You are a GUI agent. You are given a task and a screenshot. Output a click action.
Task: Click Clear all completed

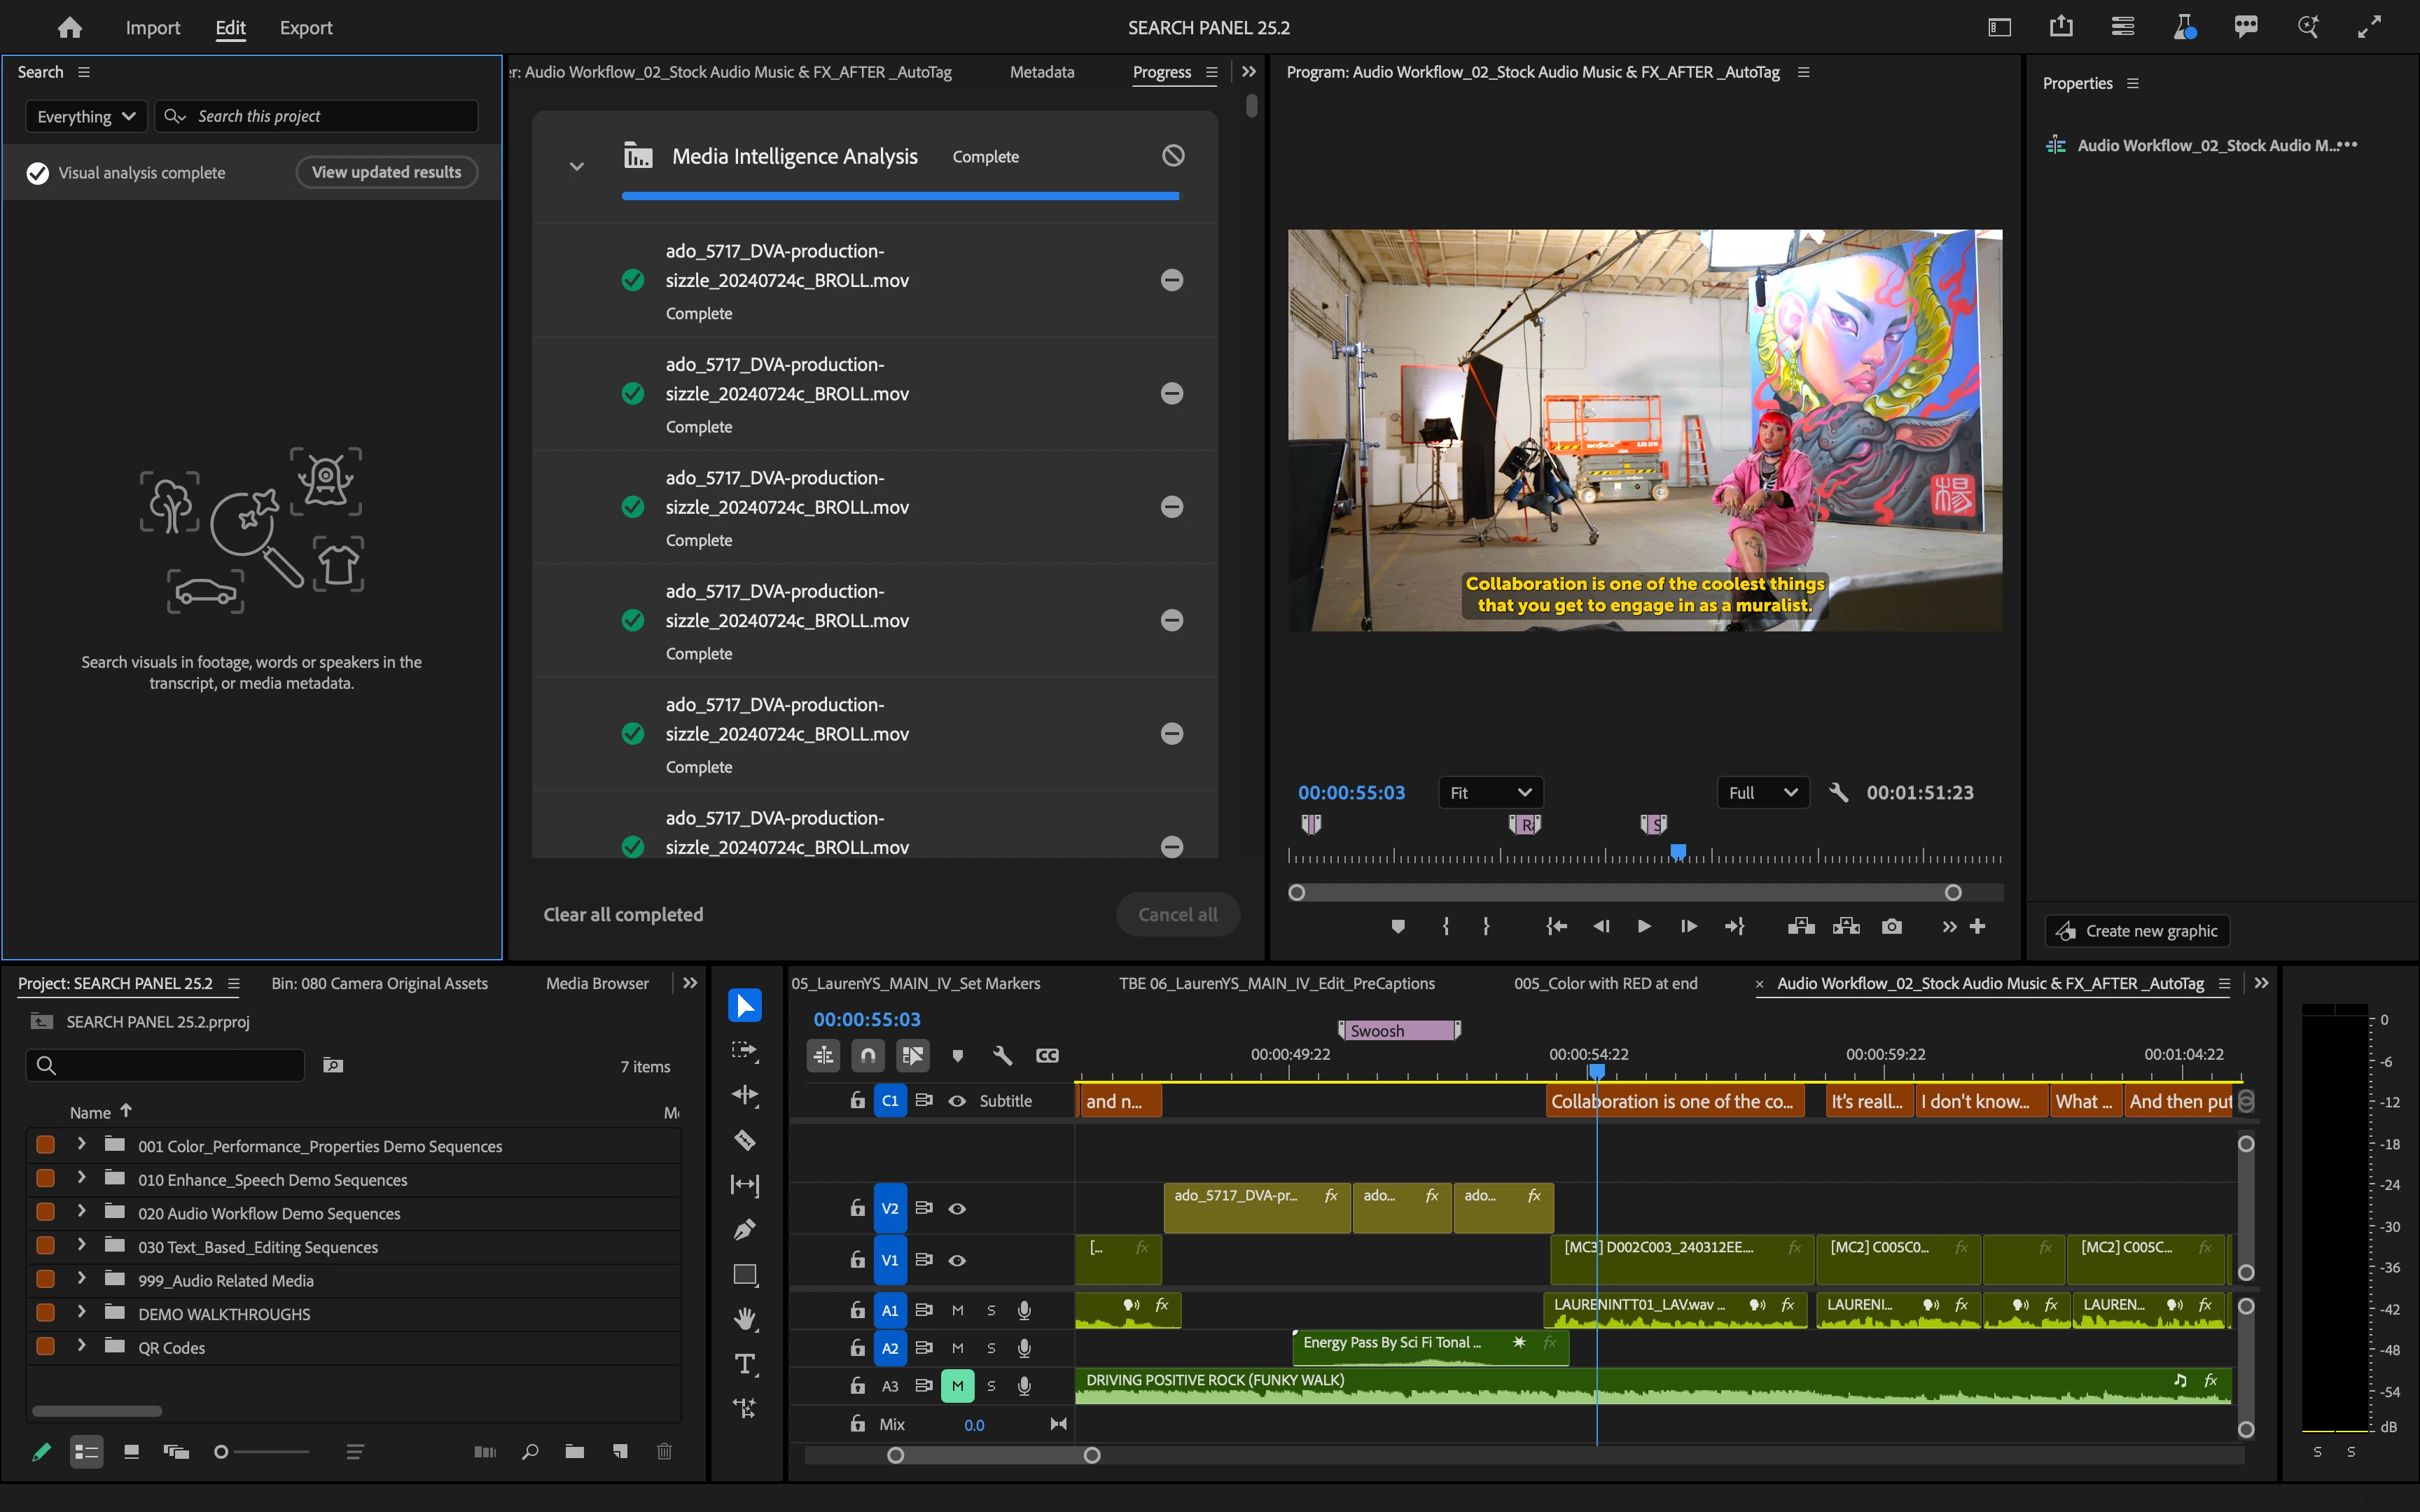click(623, 914)
